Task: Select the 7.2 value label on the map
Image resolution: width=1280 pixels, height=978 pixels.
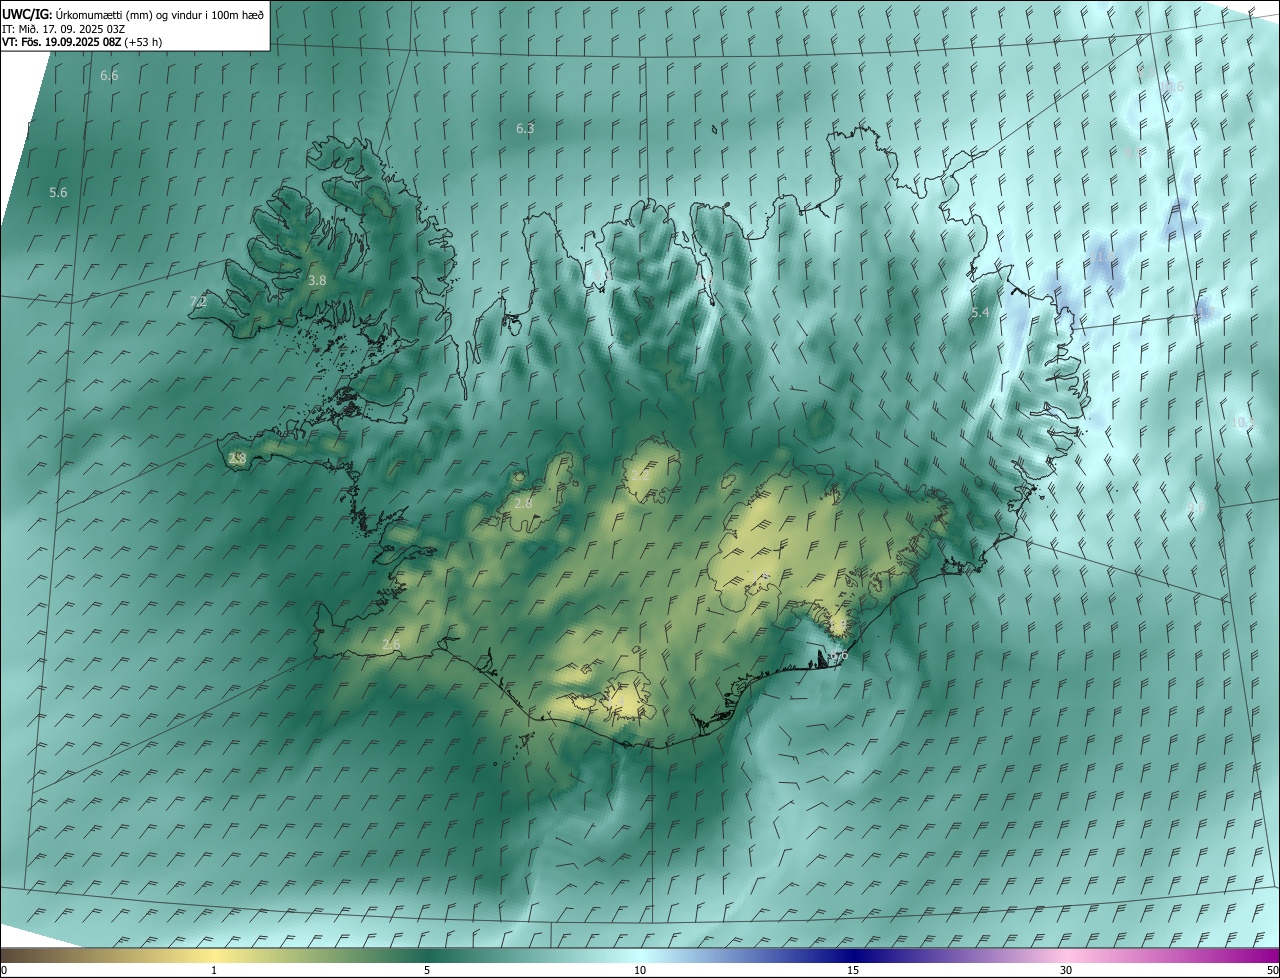Action: (198, 301)
